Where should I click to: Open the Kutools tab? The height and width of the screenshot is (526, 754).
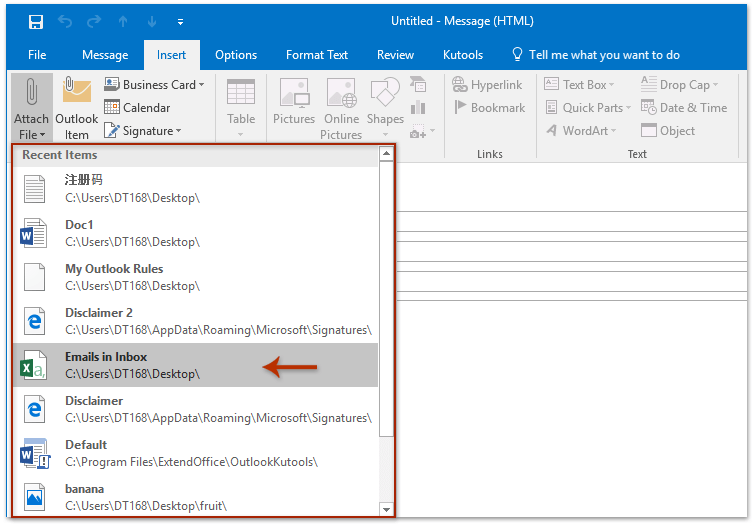pos(463,55)
